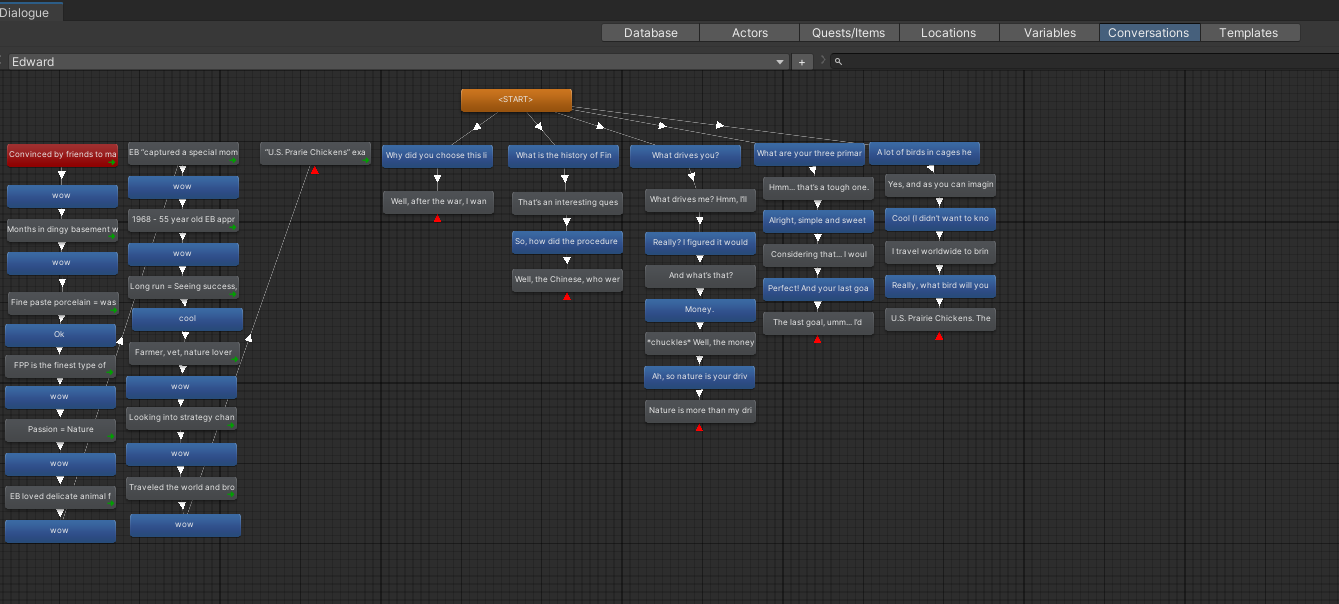This screenshot has height=604, width=1339.
Task: Select node 'What is the history of Fin'
Action: 564,156
